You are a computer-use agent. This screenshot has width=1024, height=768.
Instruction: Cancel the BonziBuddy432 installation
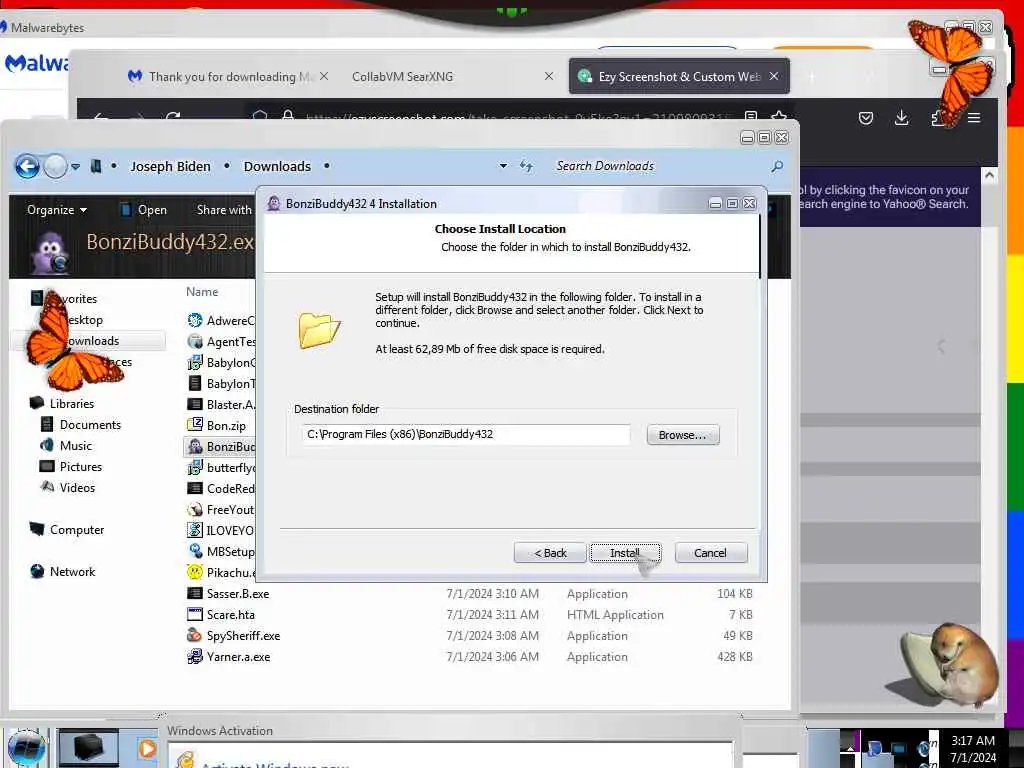[711, 552]
